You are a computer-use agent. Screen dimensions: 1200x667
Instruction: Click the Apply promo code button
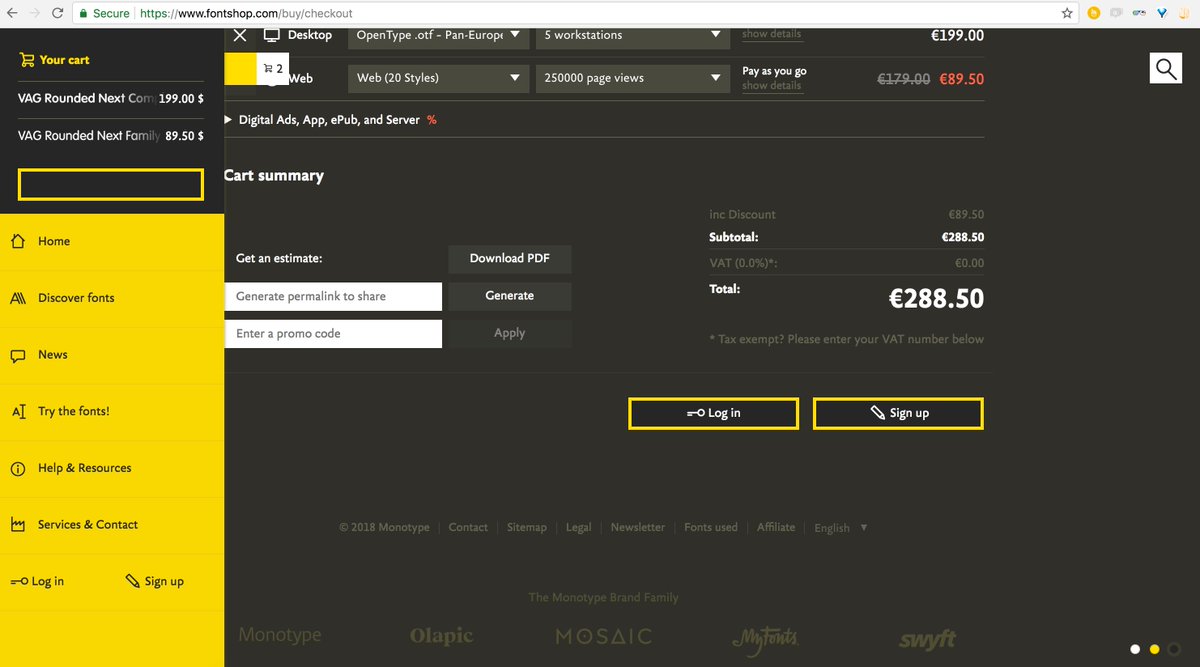coord(510,334)
